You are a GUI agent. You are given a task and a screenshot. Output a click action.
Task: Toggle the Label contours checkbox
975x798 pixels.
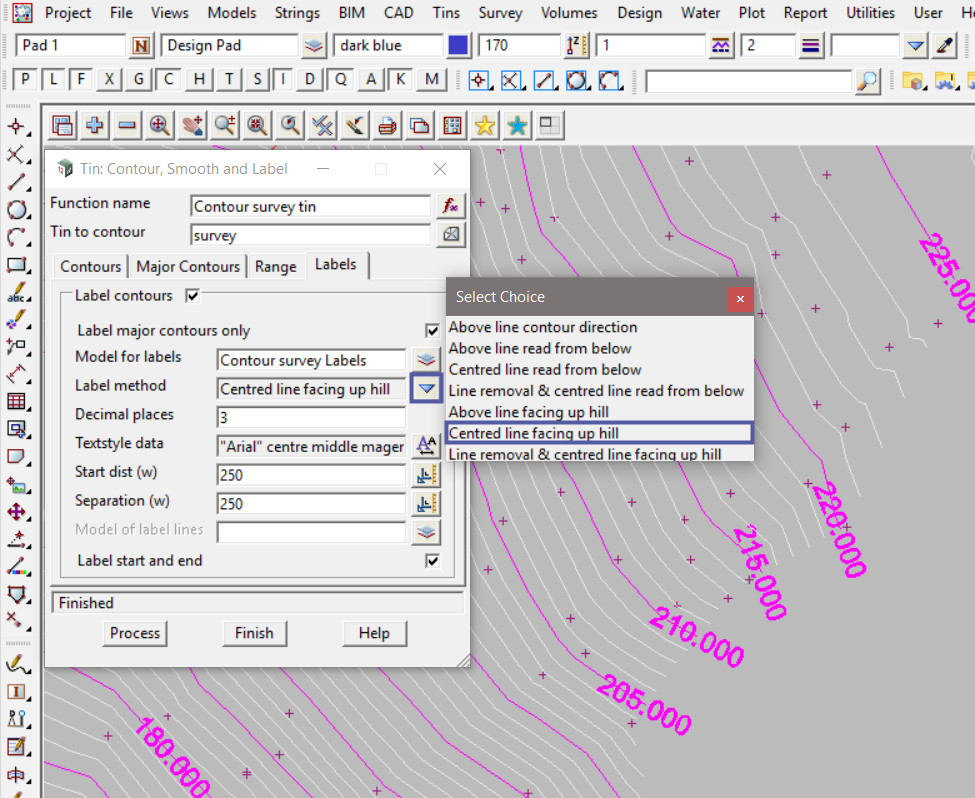point(193,296)
